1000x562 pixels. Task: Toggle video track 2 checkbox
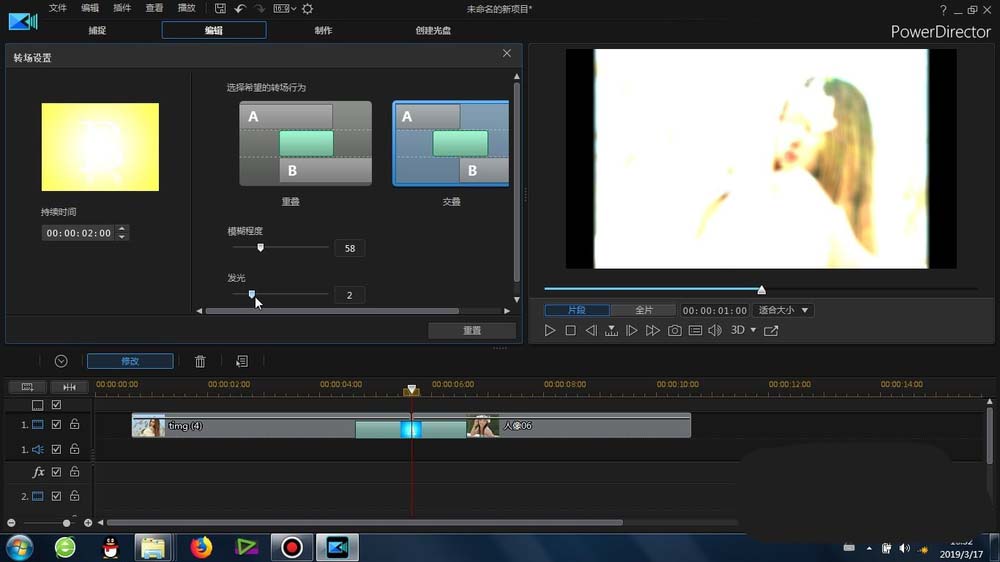(x=56, y=496)
